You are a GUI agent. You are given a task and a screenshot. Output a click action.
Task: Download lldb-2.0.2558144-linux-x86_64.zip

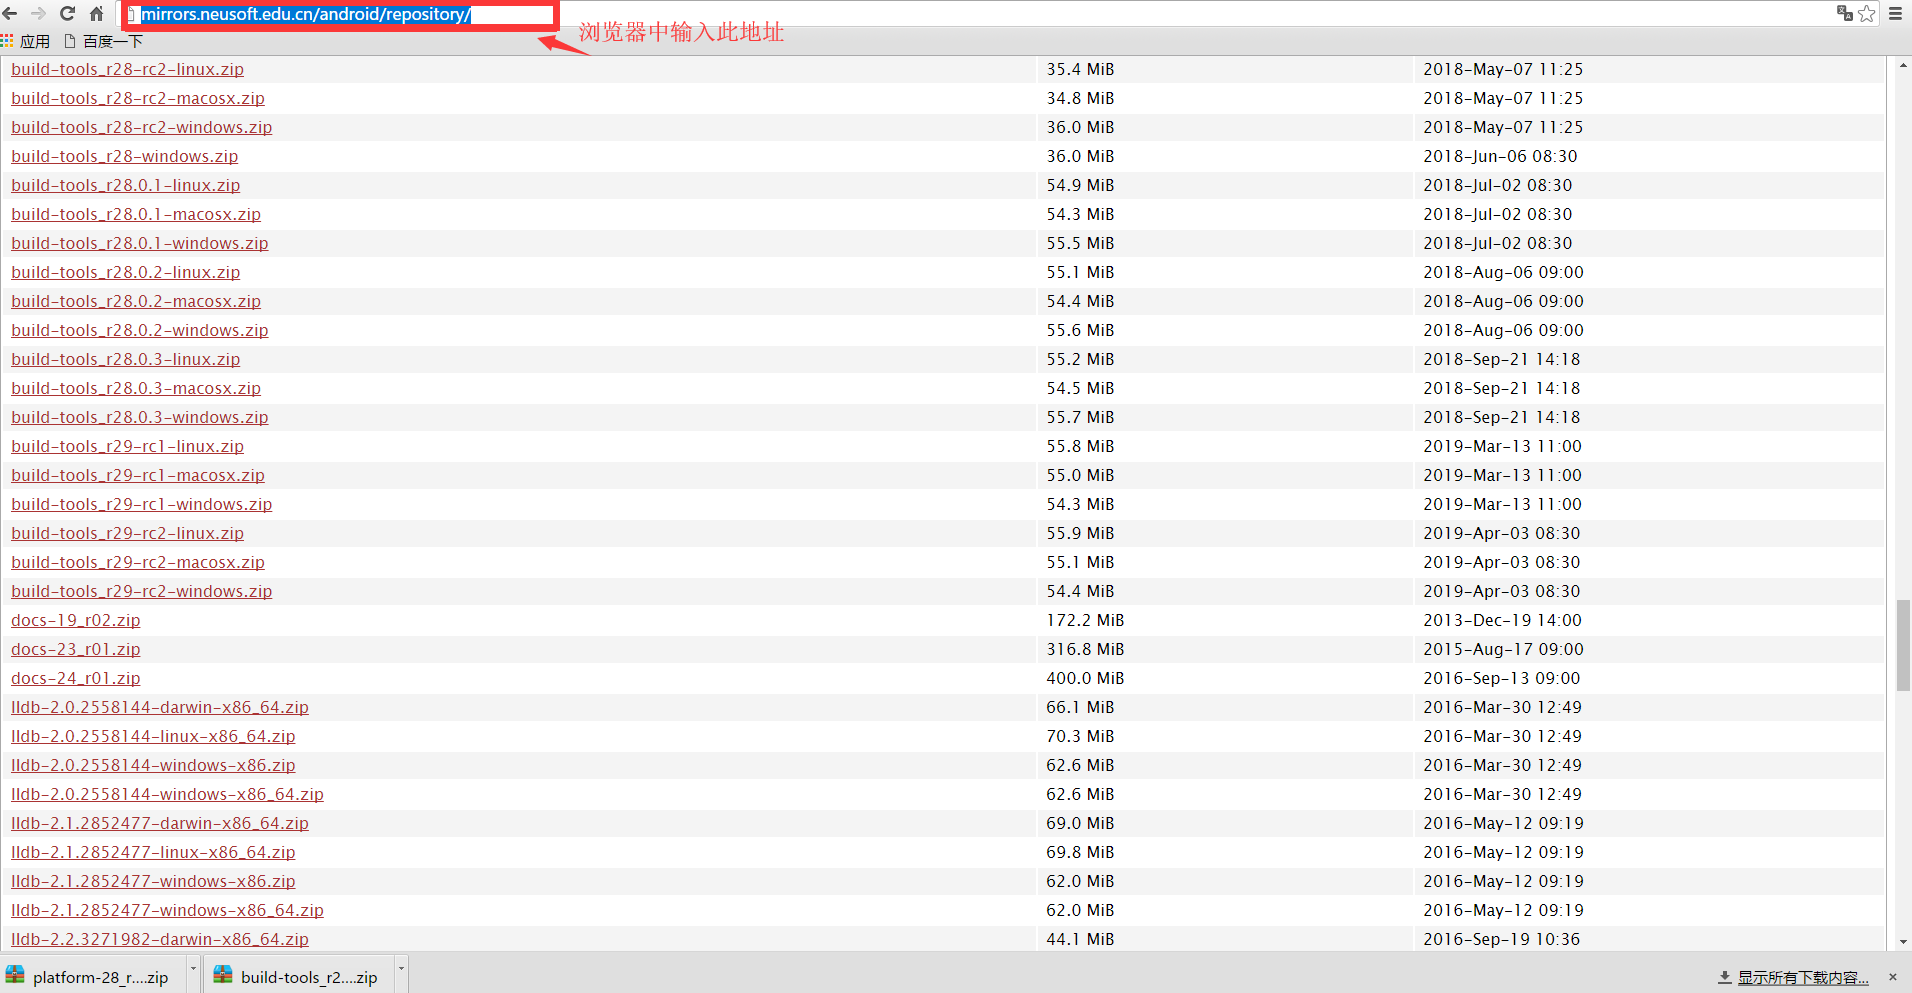153,736
